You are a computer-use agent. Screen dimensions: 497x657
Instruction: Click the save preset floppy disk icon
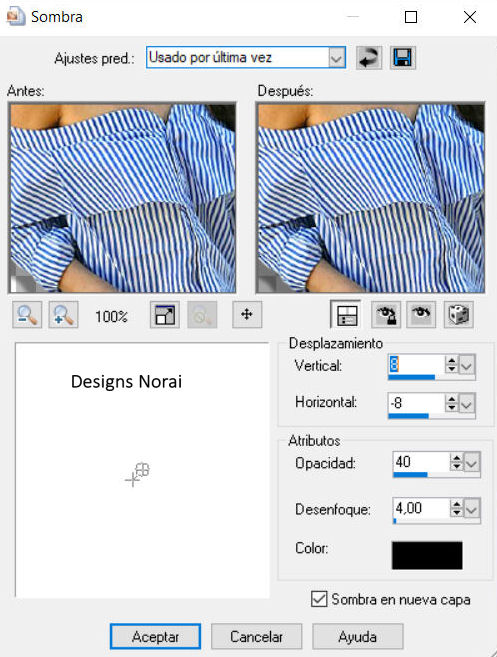(x=403, y=57)
